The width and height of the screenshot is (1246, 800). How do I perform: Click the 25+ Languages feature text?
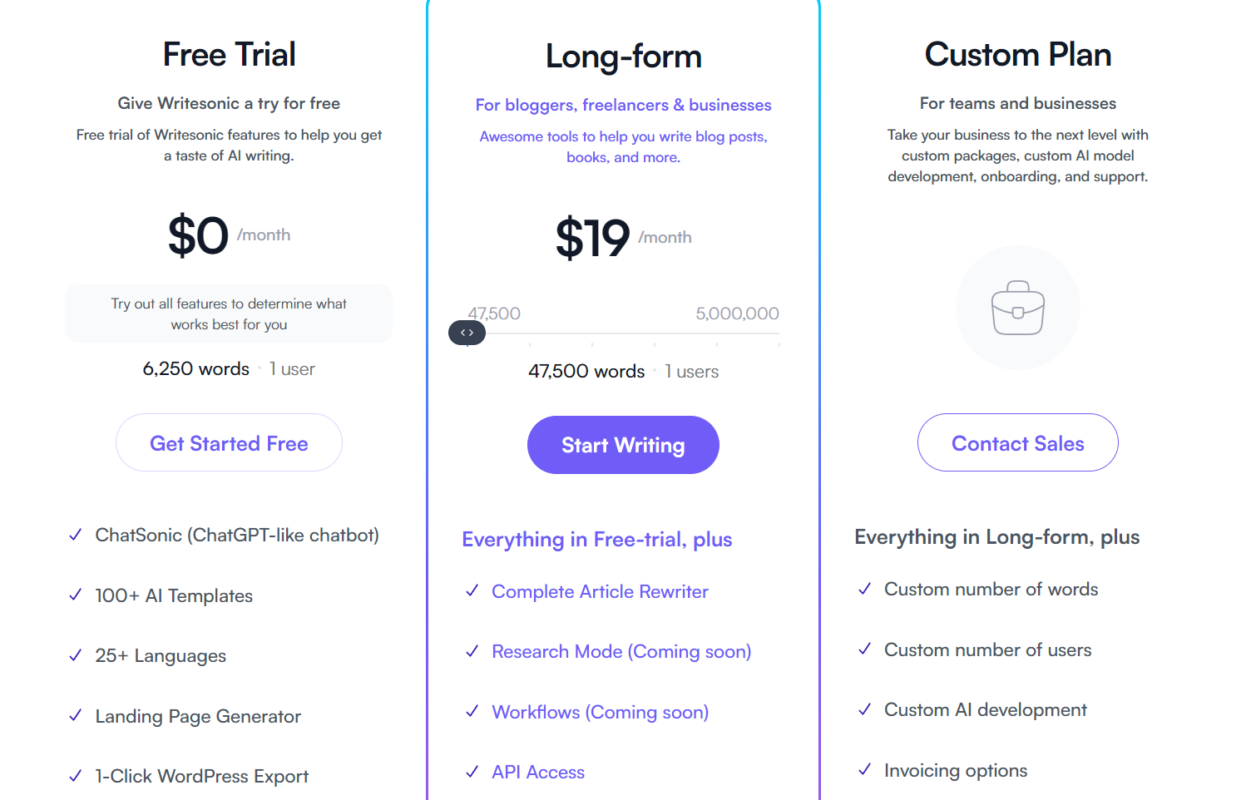160,656
